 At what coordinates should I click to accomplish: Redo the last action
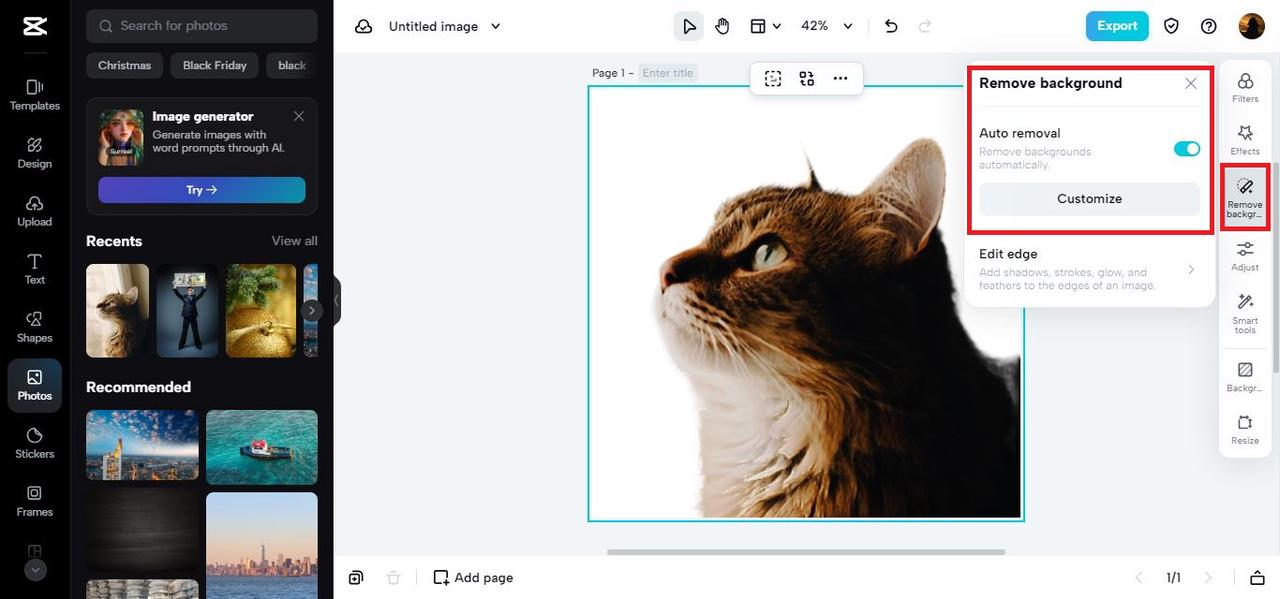coord(925,26)
